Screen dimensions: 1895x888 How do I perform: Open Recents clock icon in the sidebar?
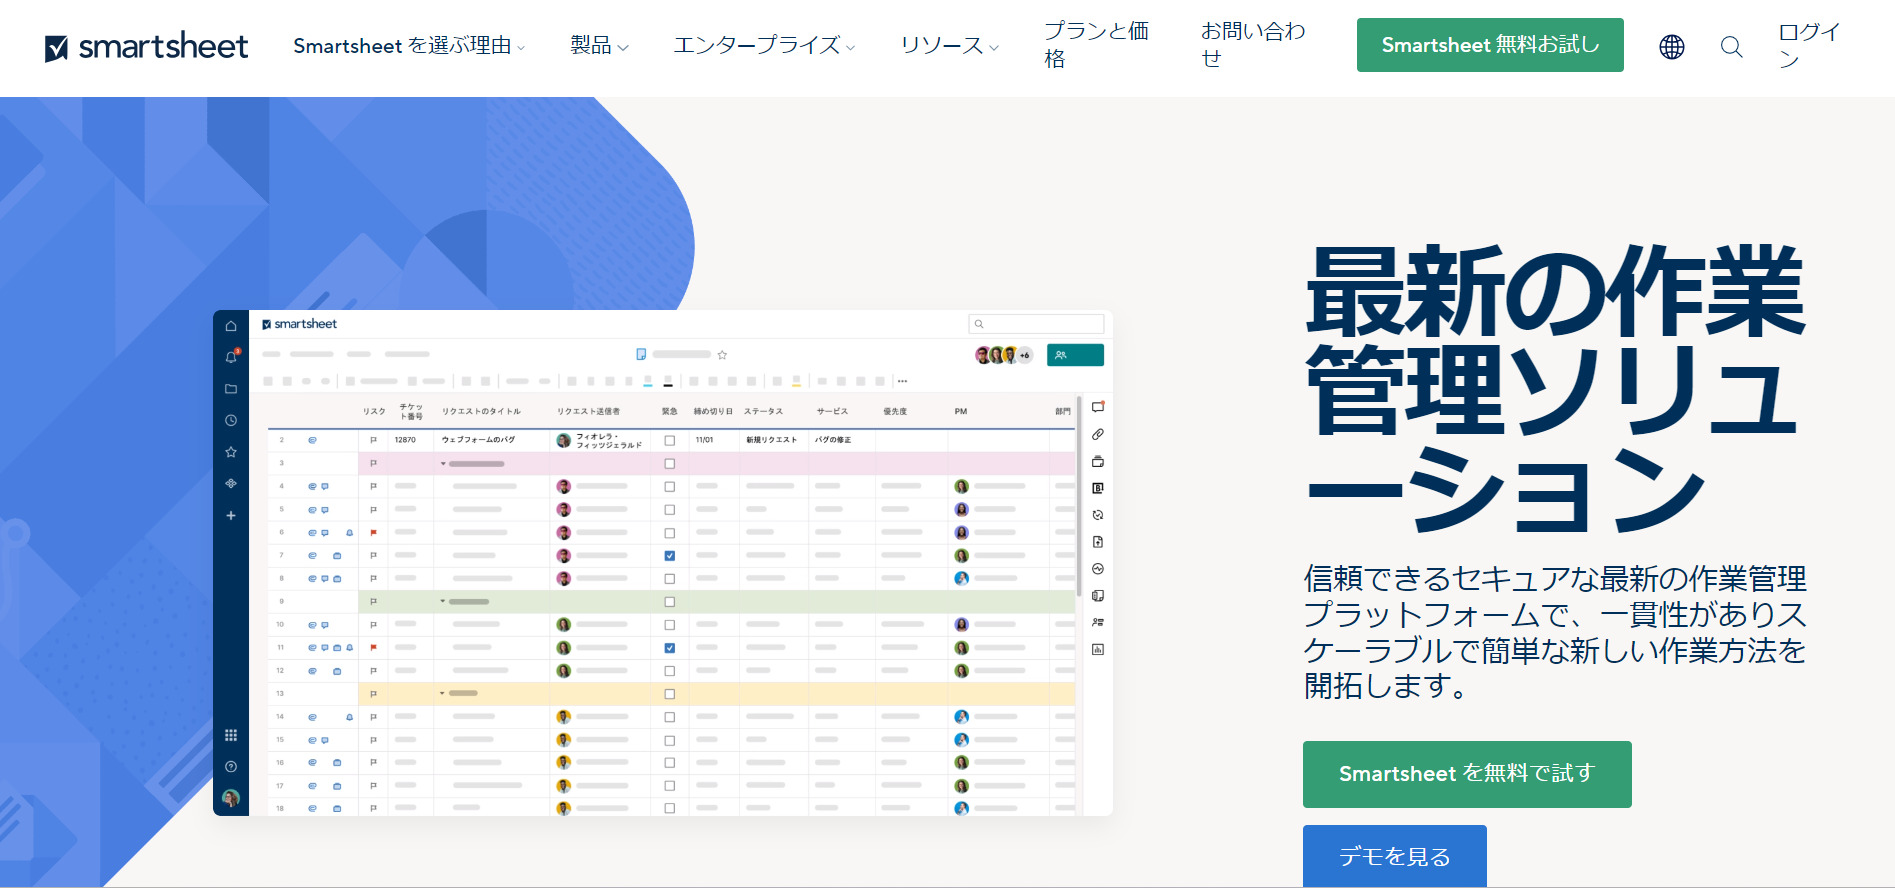[x=231, y=421]
